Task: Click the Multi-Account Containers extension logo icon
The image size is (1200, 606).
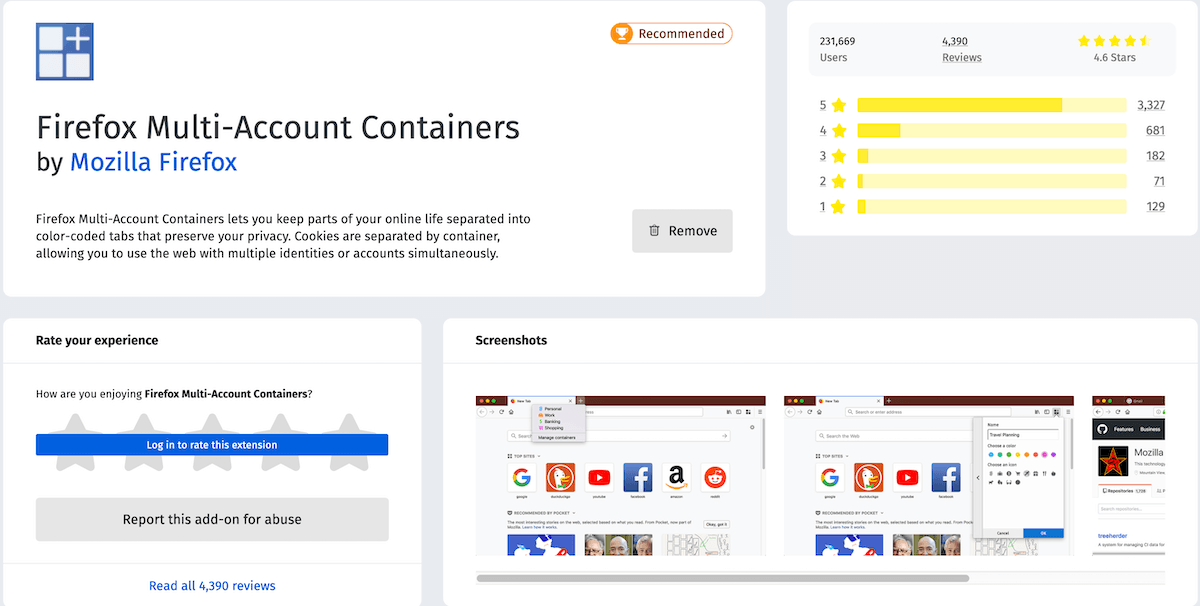Action: tap(64, 50)
